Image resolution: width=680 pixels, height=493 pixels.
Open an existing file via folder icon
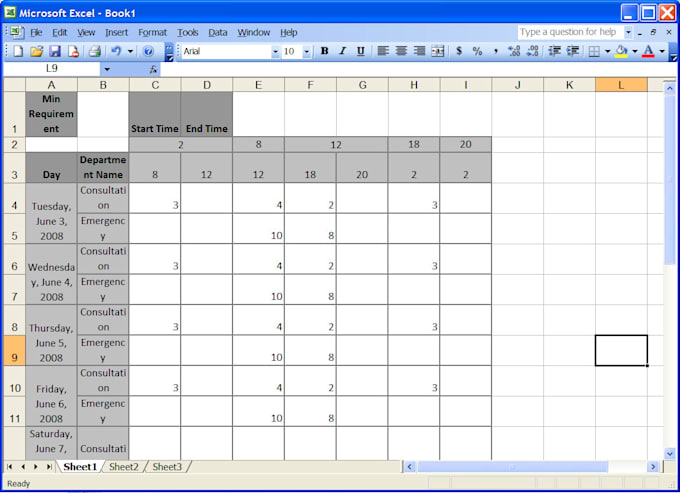point(37,51)
